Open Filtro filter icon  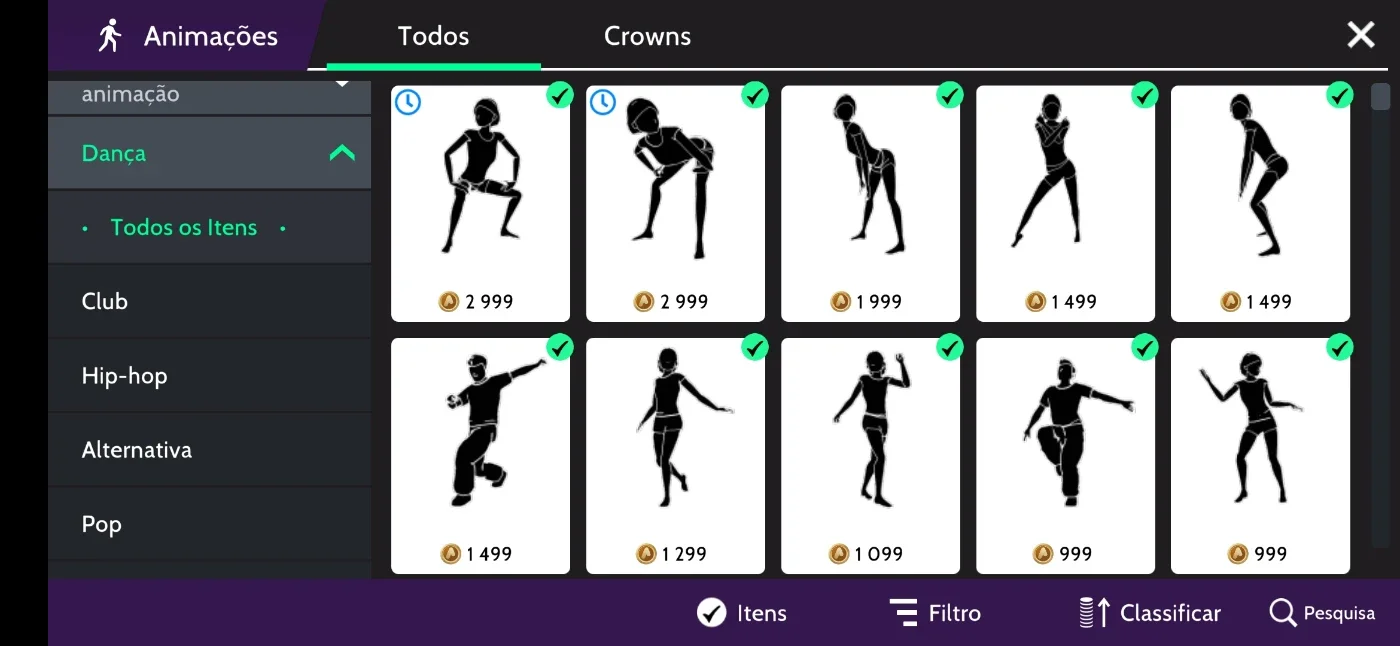click(x=903, y=613)
